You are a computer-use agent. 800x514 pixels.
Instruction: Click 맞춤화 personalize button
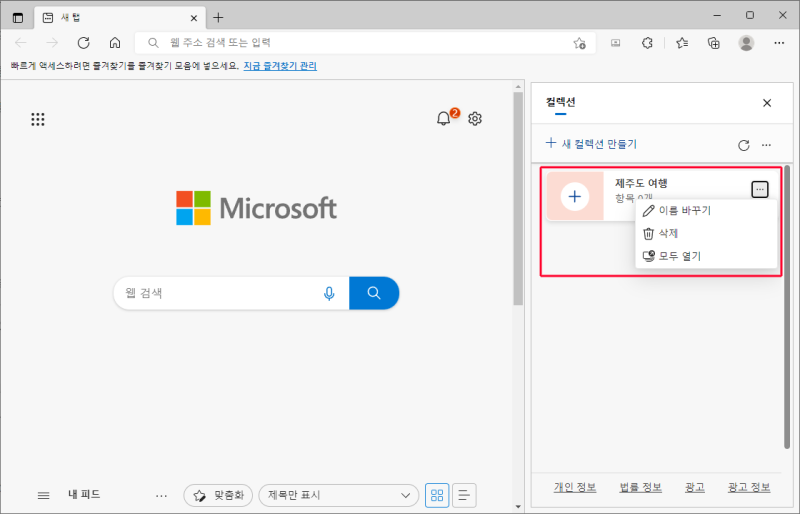[x=218, y=495]
